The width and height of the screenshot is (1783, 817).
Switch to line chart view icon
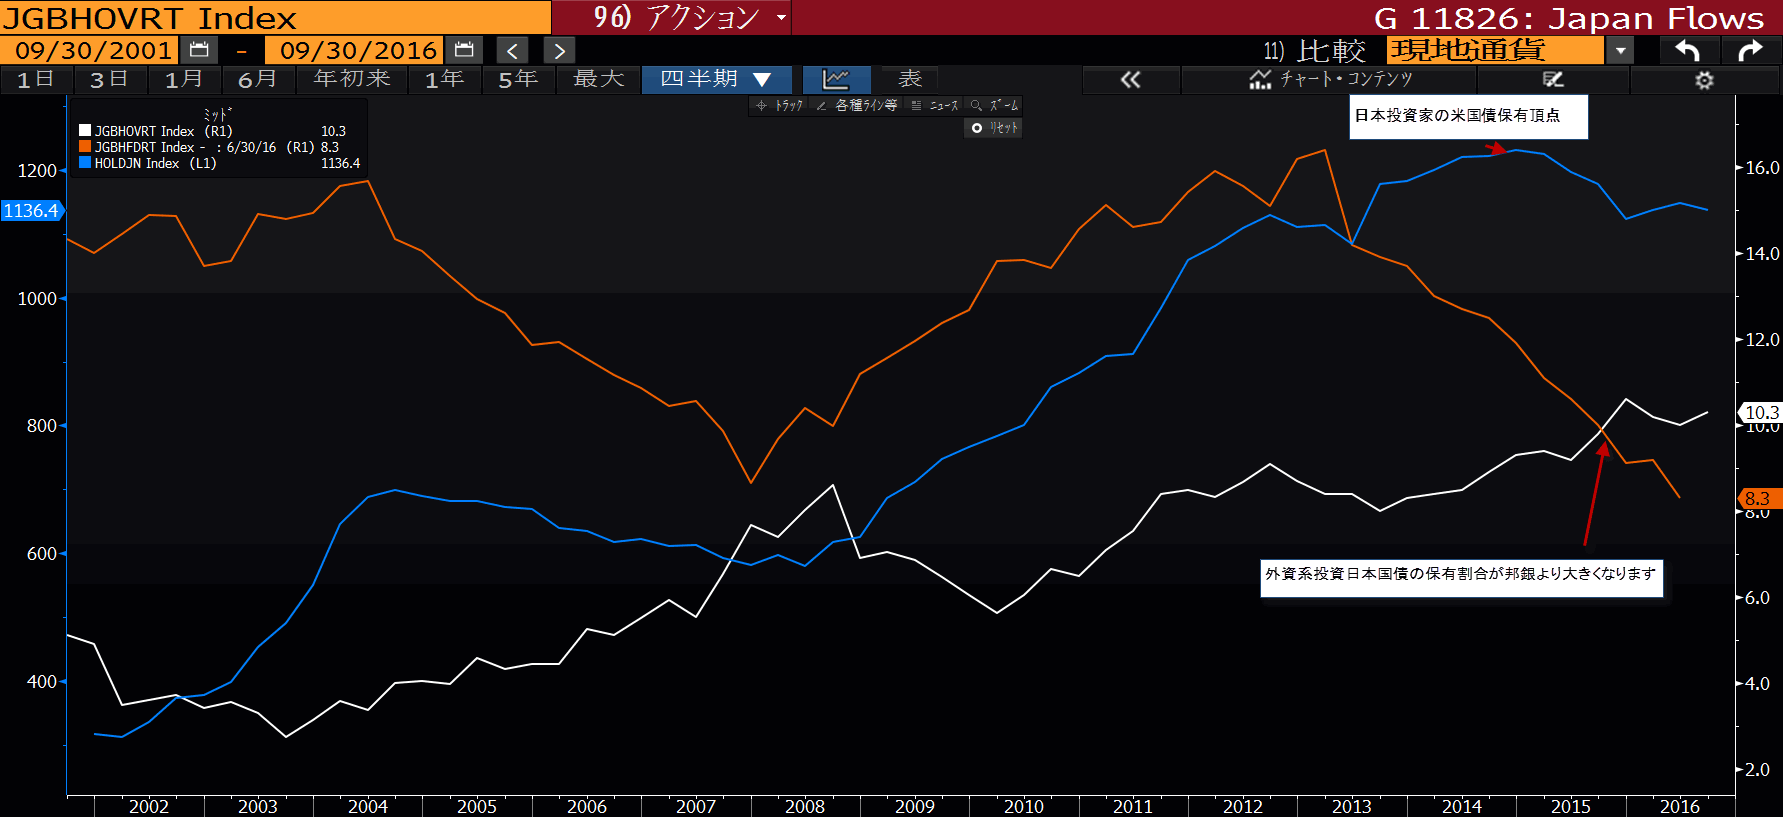pyautogui.click(x=836, y=79)
